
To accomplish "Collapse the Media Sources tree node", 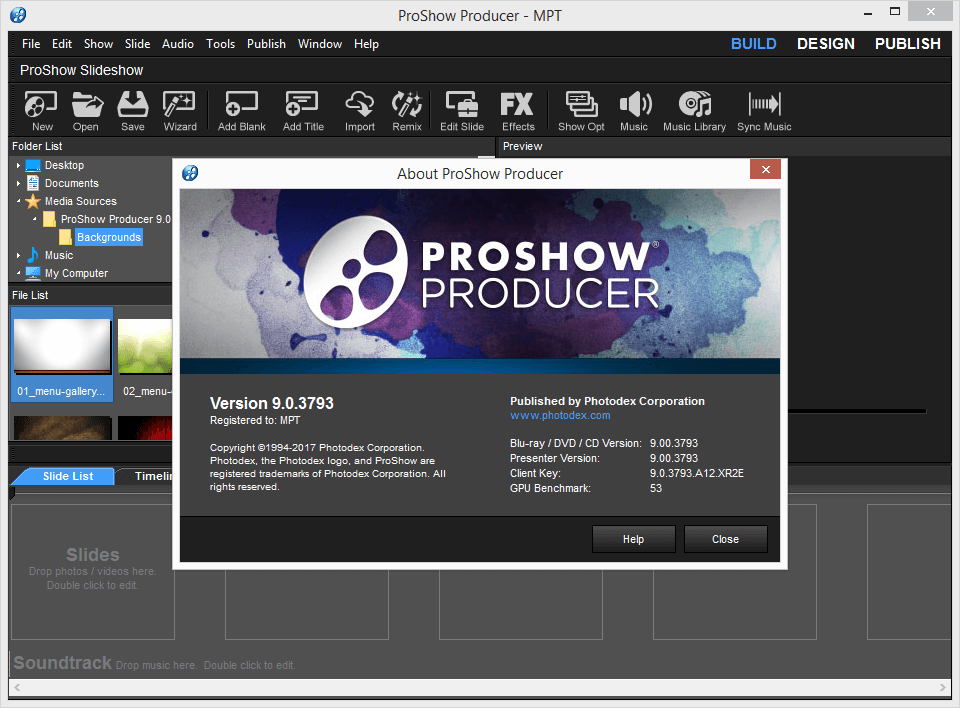I will (18, 202).
